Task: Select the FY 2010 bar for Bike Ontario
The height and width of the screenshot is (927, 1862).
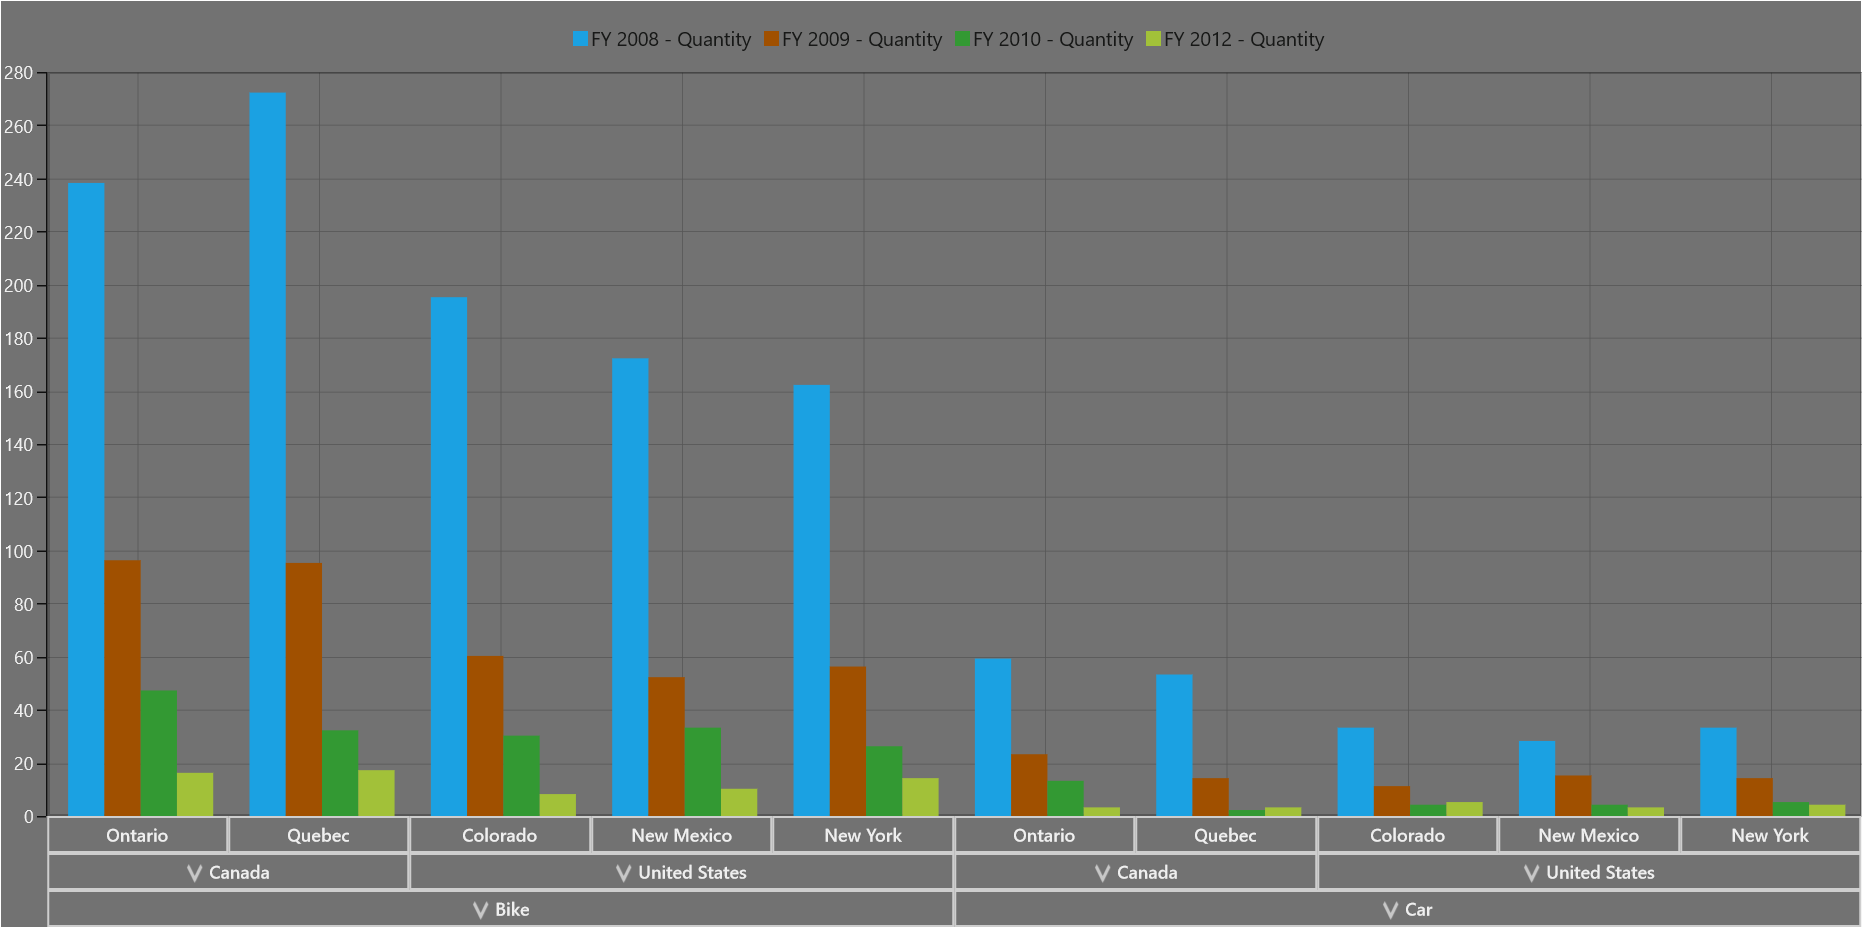Action: click(x=159, y=754)
